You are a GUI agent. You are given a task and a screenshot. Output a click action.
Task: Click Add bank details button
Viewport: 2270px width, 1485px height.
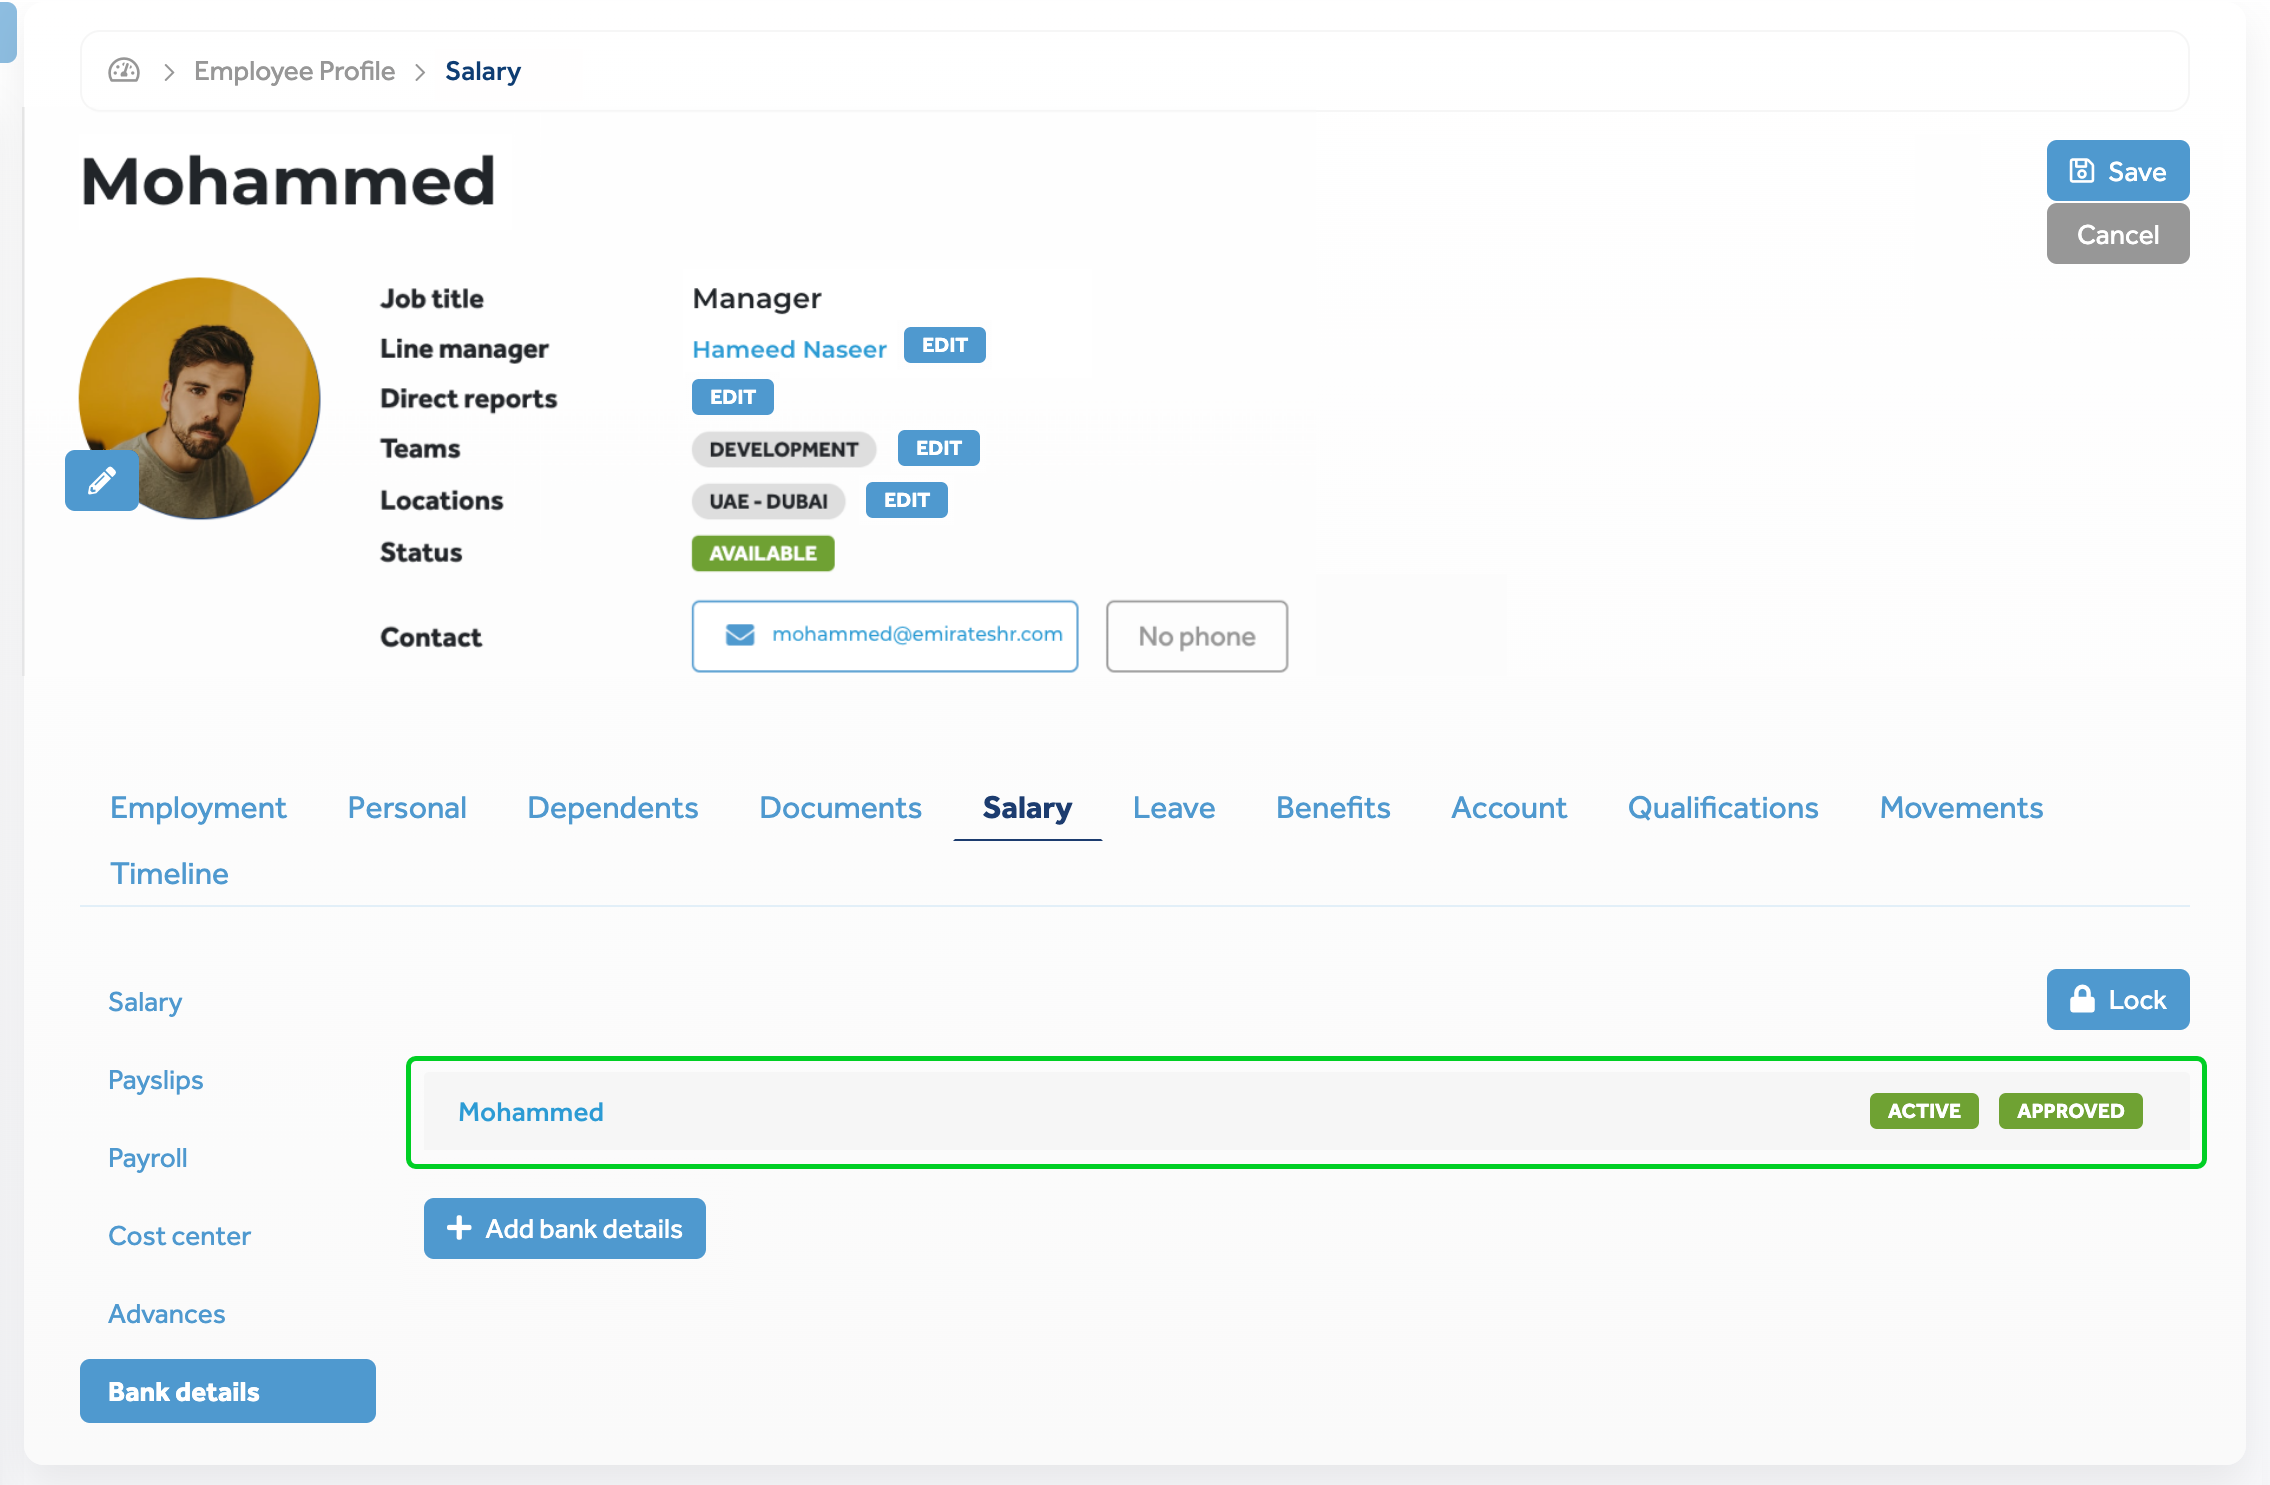click(565, 1228)
